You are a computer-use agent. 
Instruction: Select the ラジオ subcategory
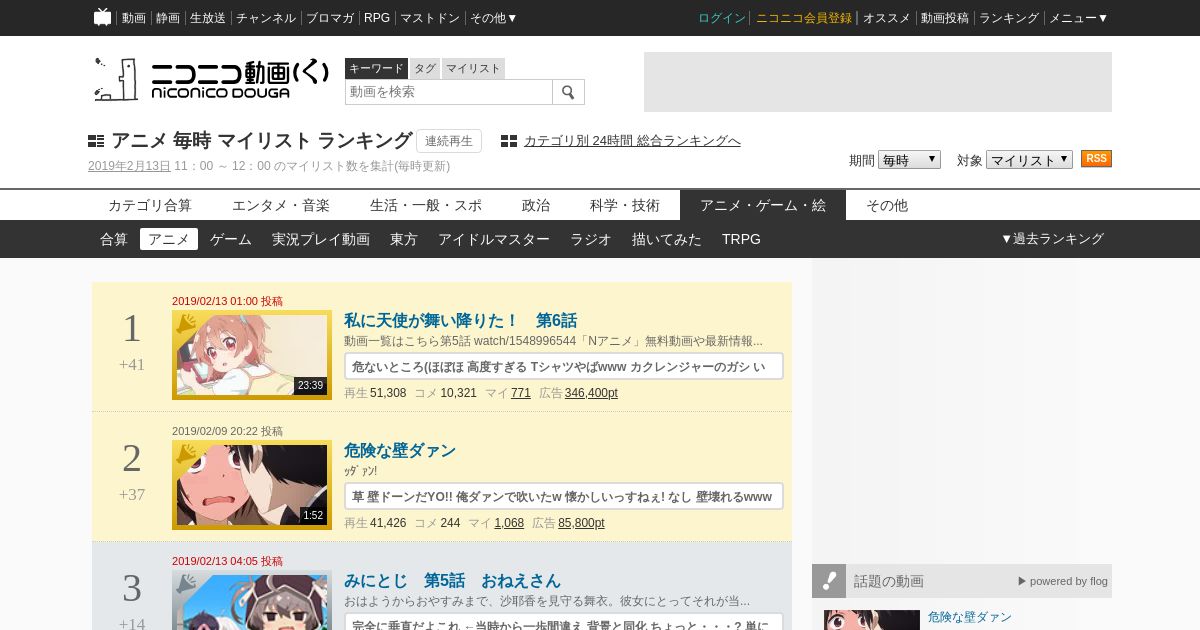tap(591, 239)
